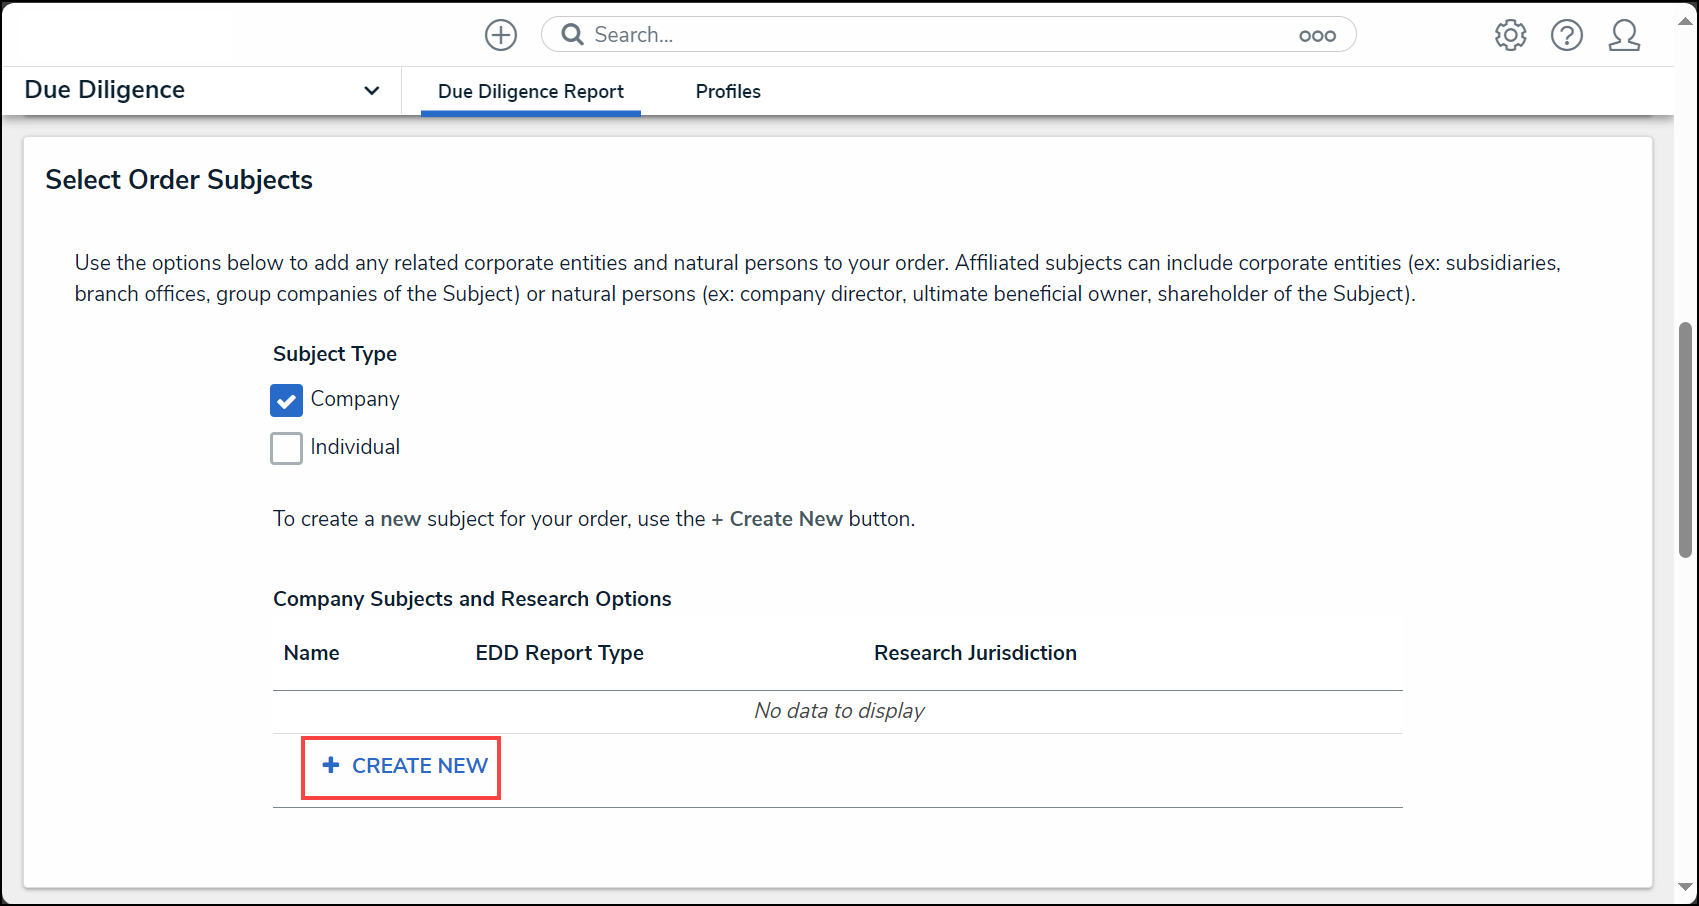Open the search options ellipsis icon
1699x906 pixels.
tap(1317, 35)
